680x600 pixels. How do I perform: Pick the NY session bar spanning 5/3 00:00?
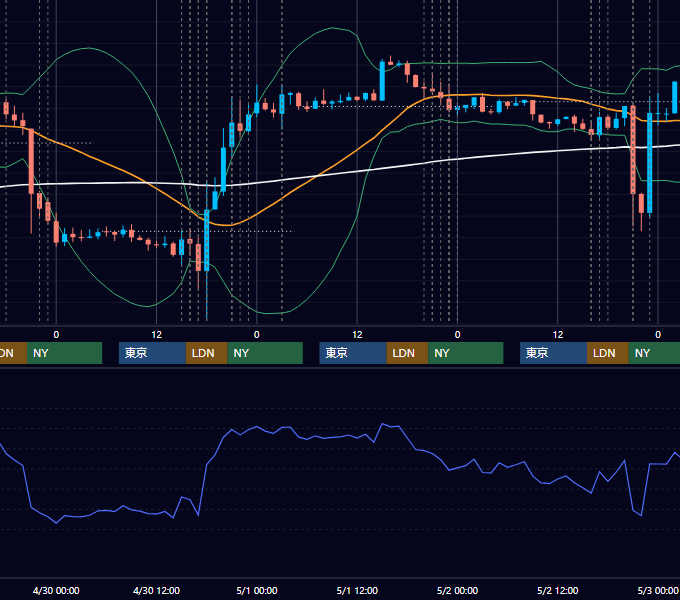point(654,353)
